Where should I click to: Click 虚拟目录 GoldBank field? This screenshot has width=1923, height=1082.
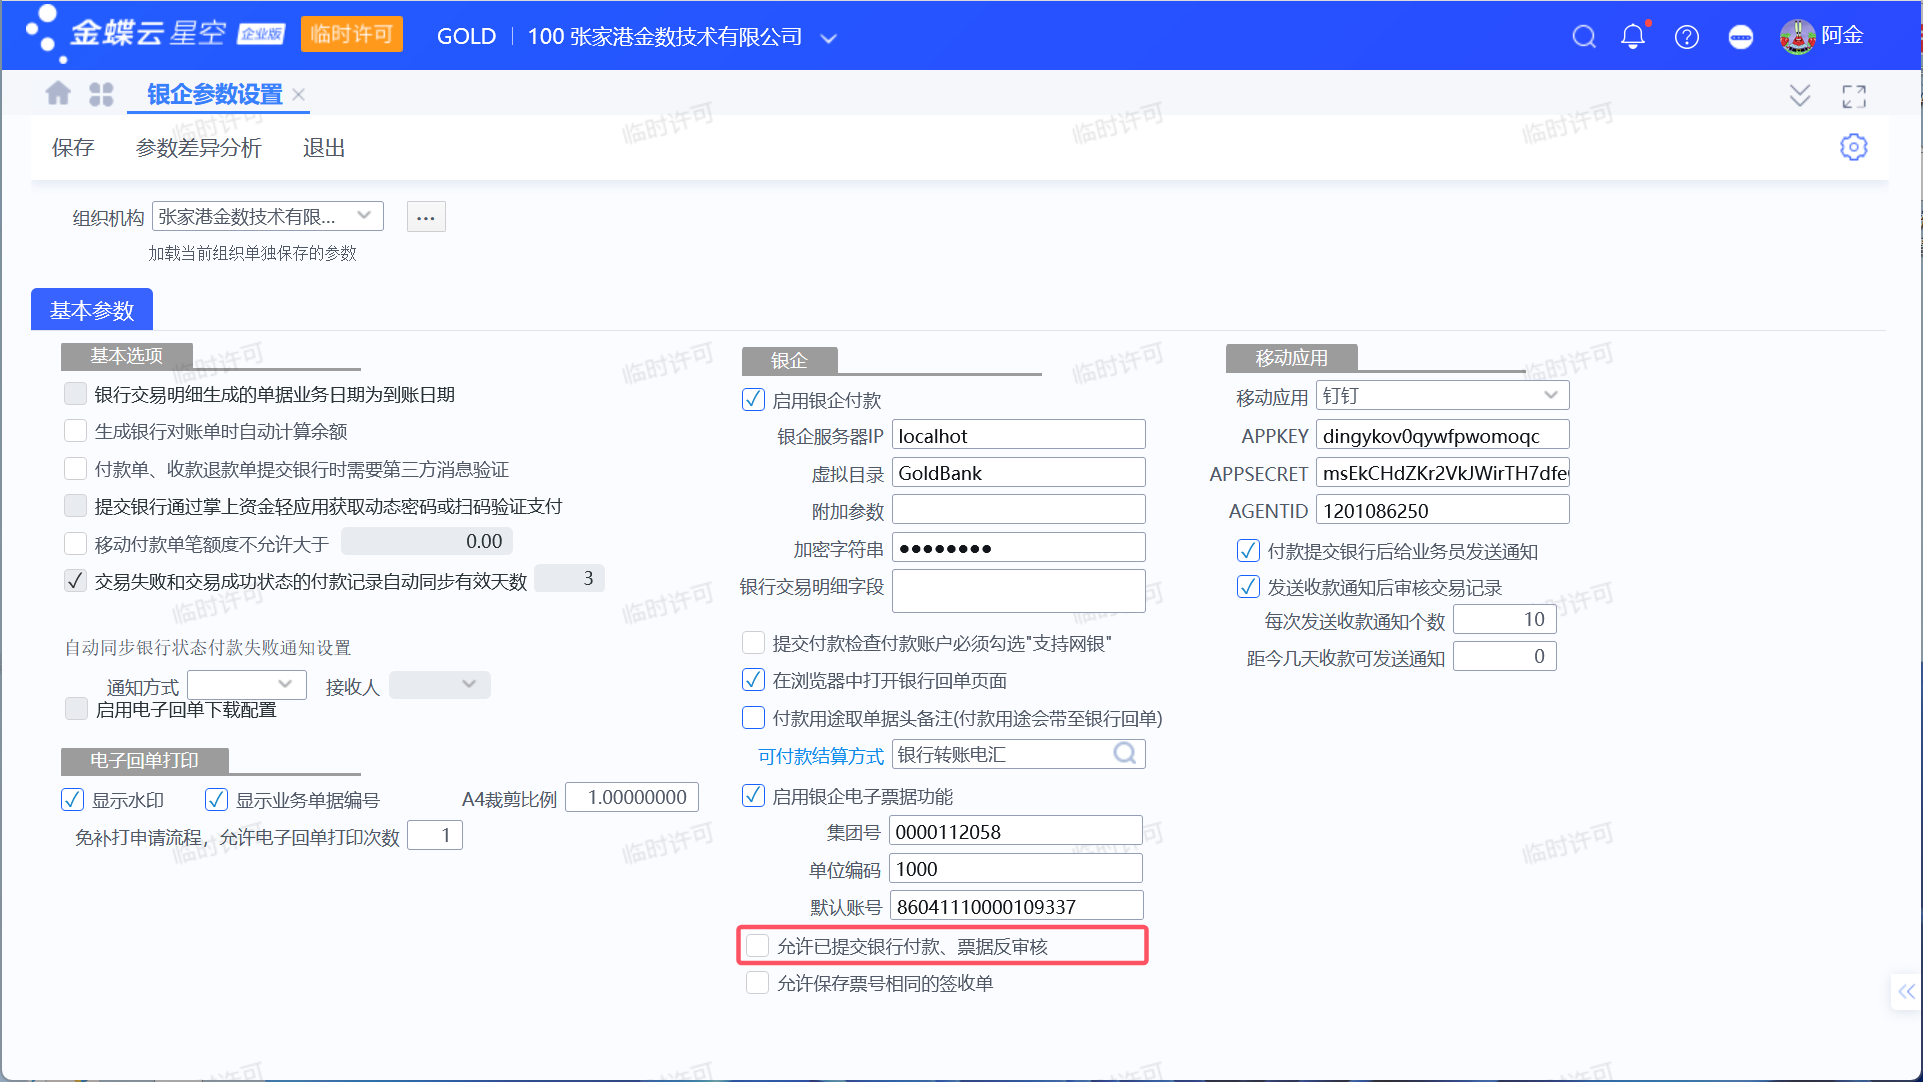pos(1018,472)
